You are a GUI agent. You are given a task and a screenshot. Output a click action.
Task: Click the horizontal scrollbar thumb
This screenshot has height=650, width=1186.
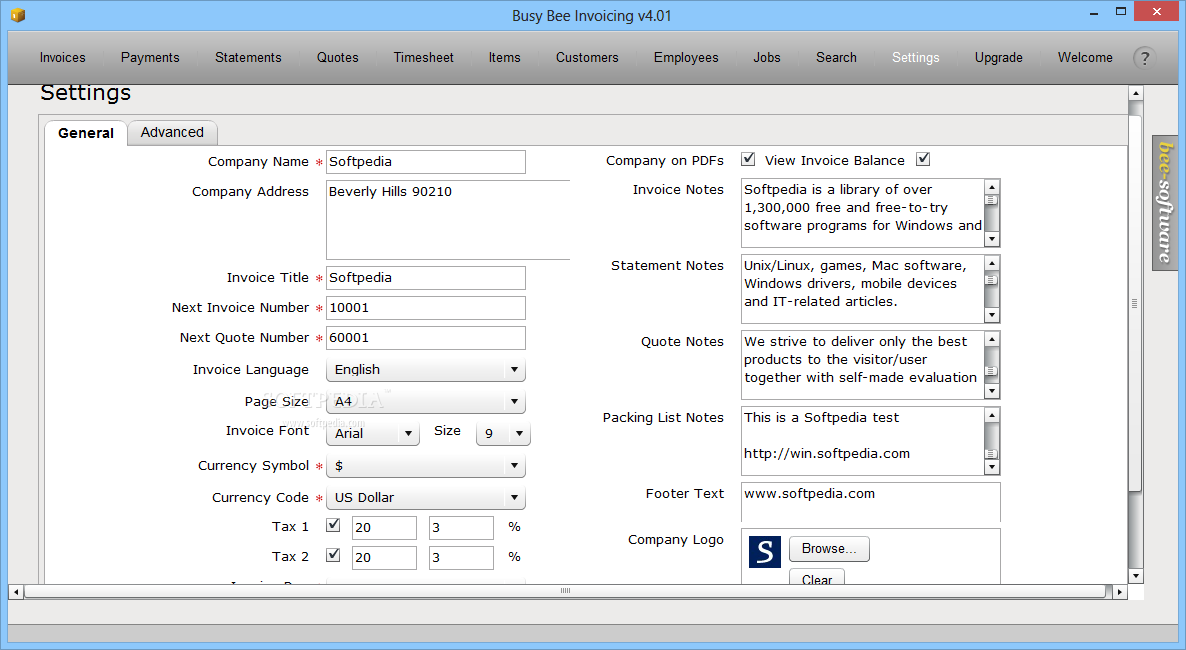coord(565,591)
